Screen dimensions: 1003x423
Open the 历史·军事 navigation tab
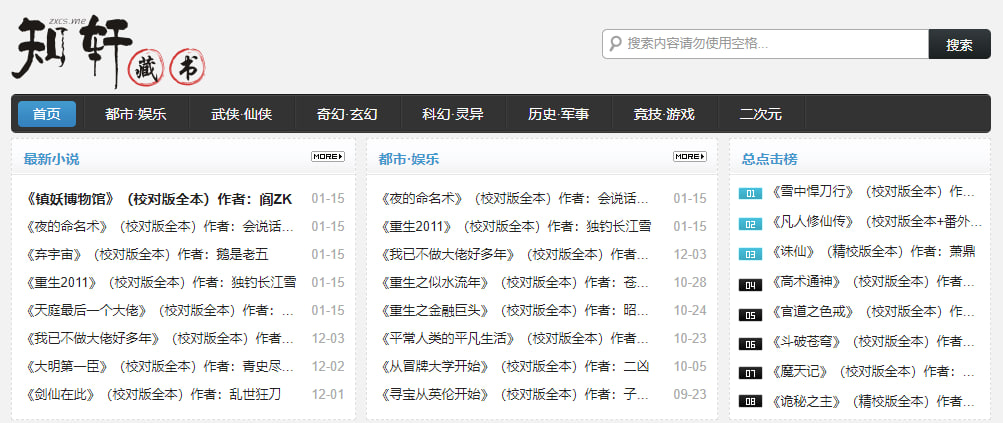pos(558,114)
